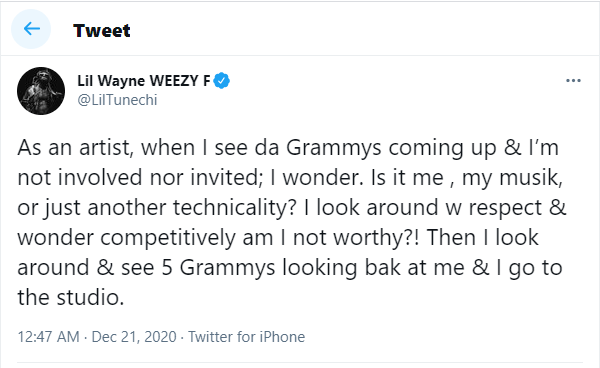This screenshot has height=368, width=600.
Task: Click the closing words 'the studio.'
Action: pyautogui.click(x=71, y=297)
